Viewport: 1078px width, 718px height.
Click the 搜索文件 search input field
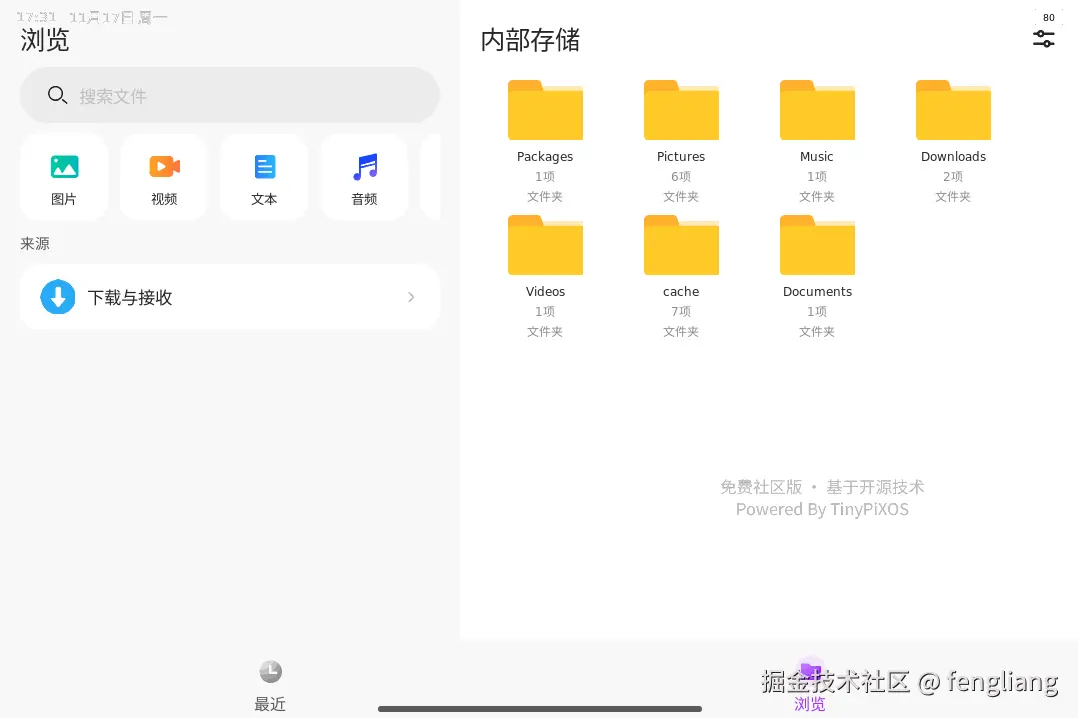click(x=230, y=95)
